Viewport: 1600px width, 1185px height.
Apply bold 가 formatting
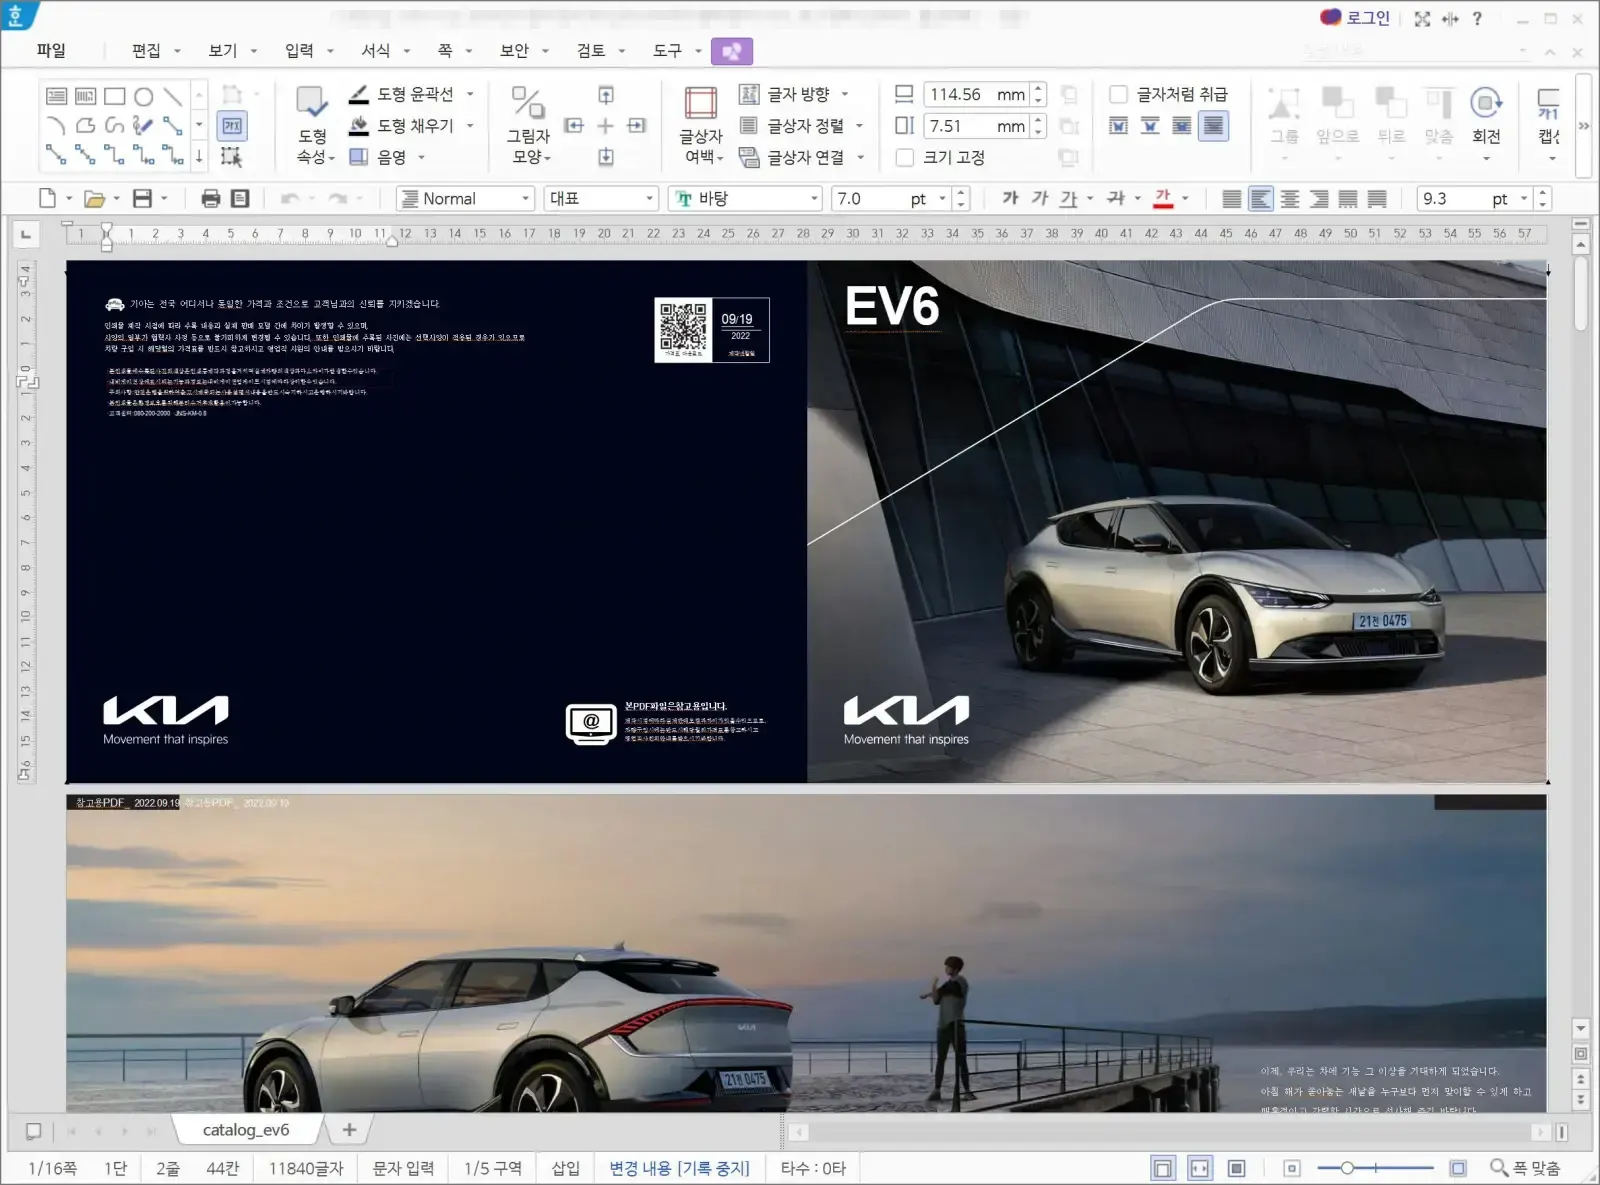click(x=1010, y=198)
